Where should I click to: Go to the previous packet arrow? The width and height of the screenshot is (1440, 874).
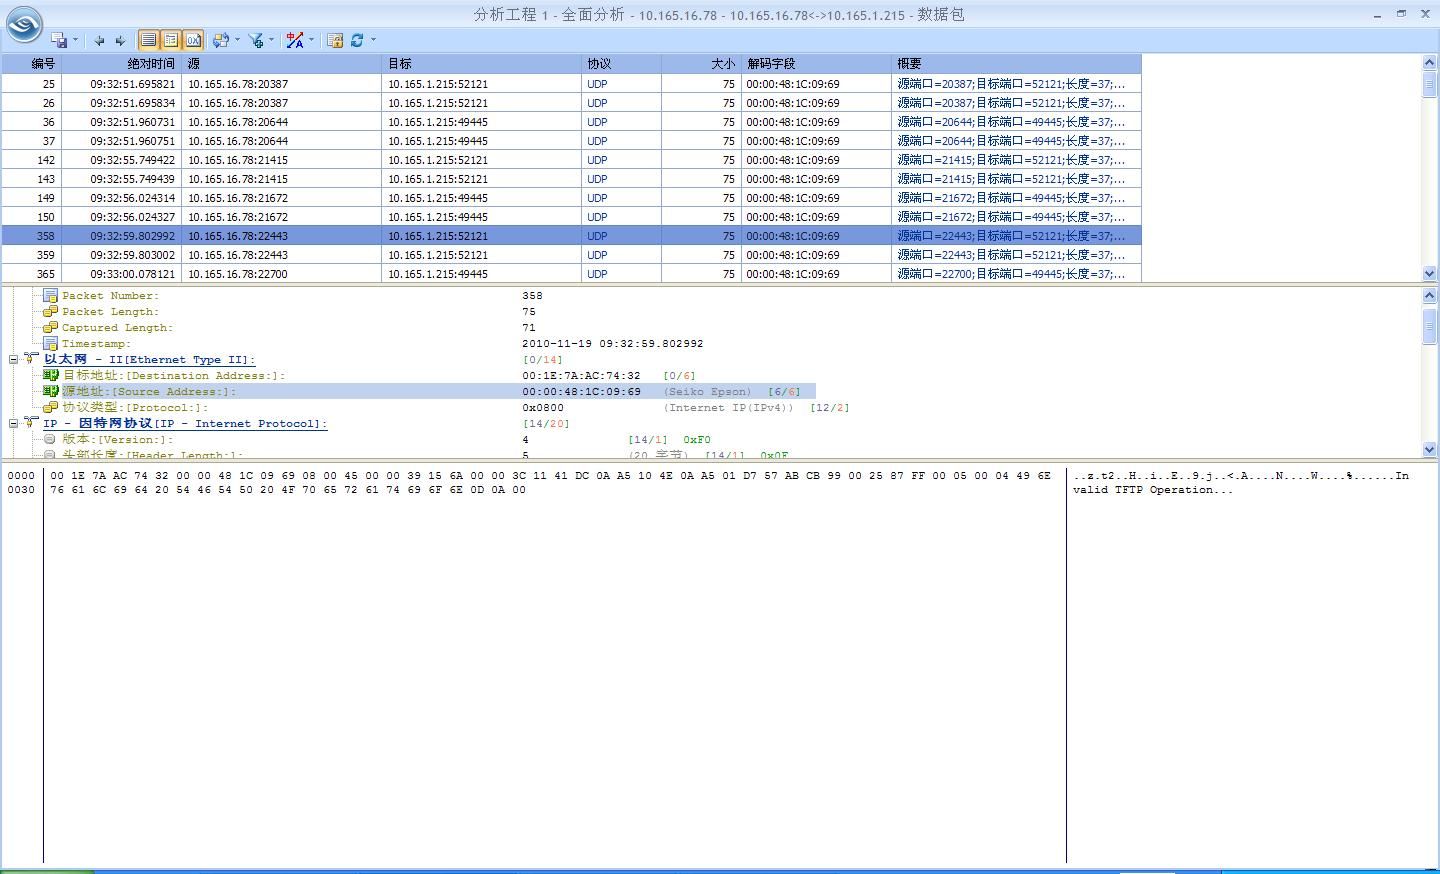pos(99,41)
